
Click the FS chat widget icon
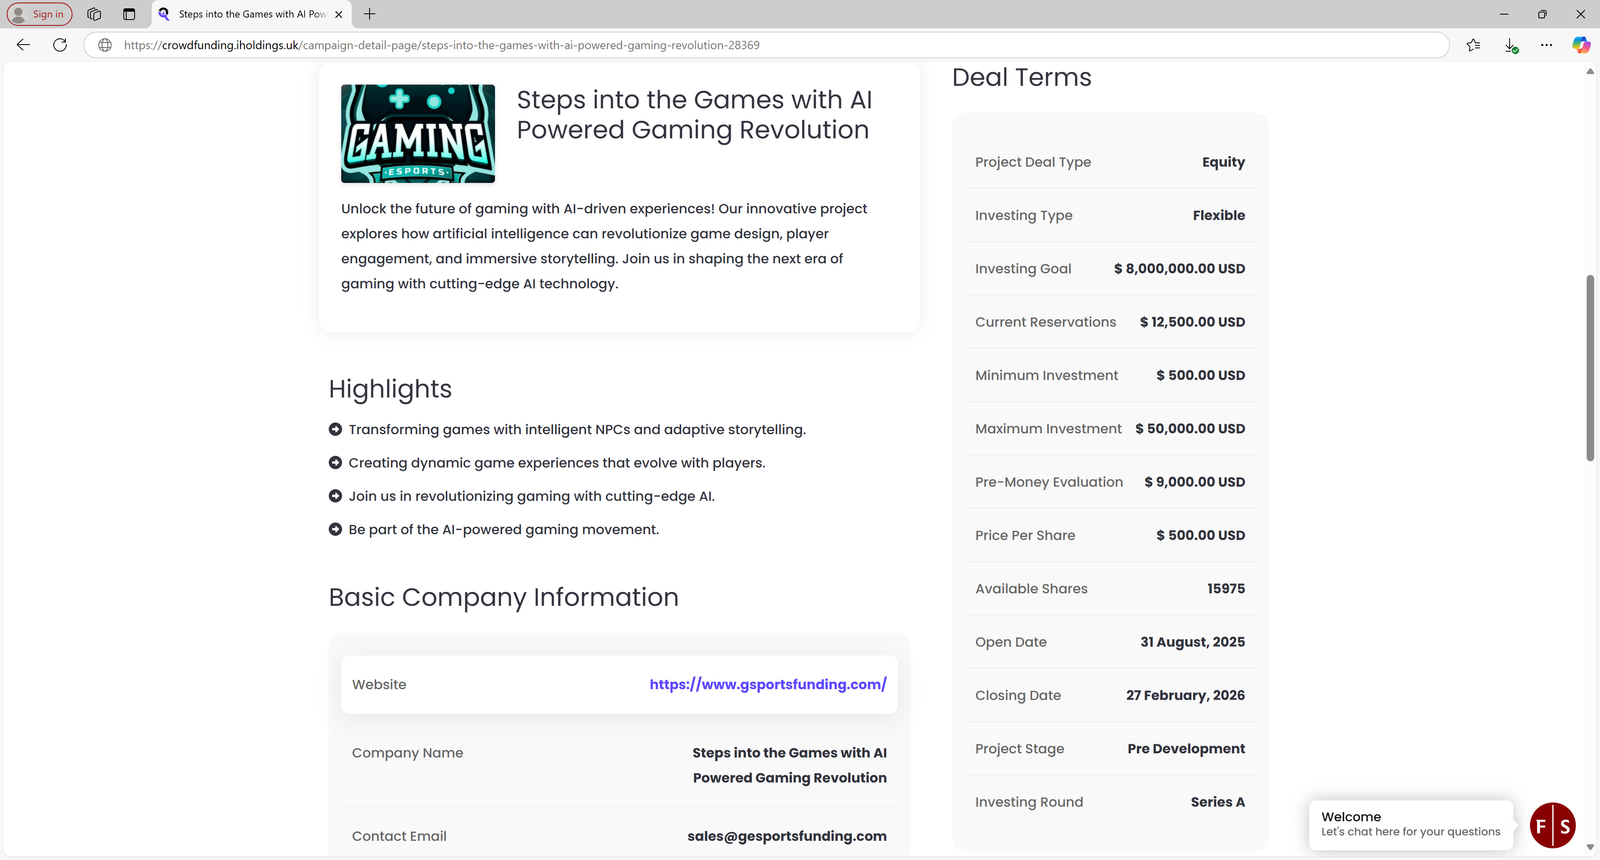pyautogui.click(x=1552, y=826)
